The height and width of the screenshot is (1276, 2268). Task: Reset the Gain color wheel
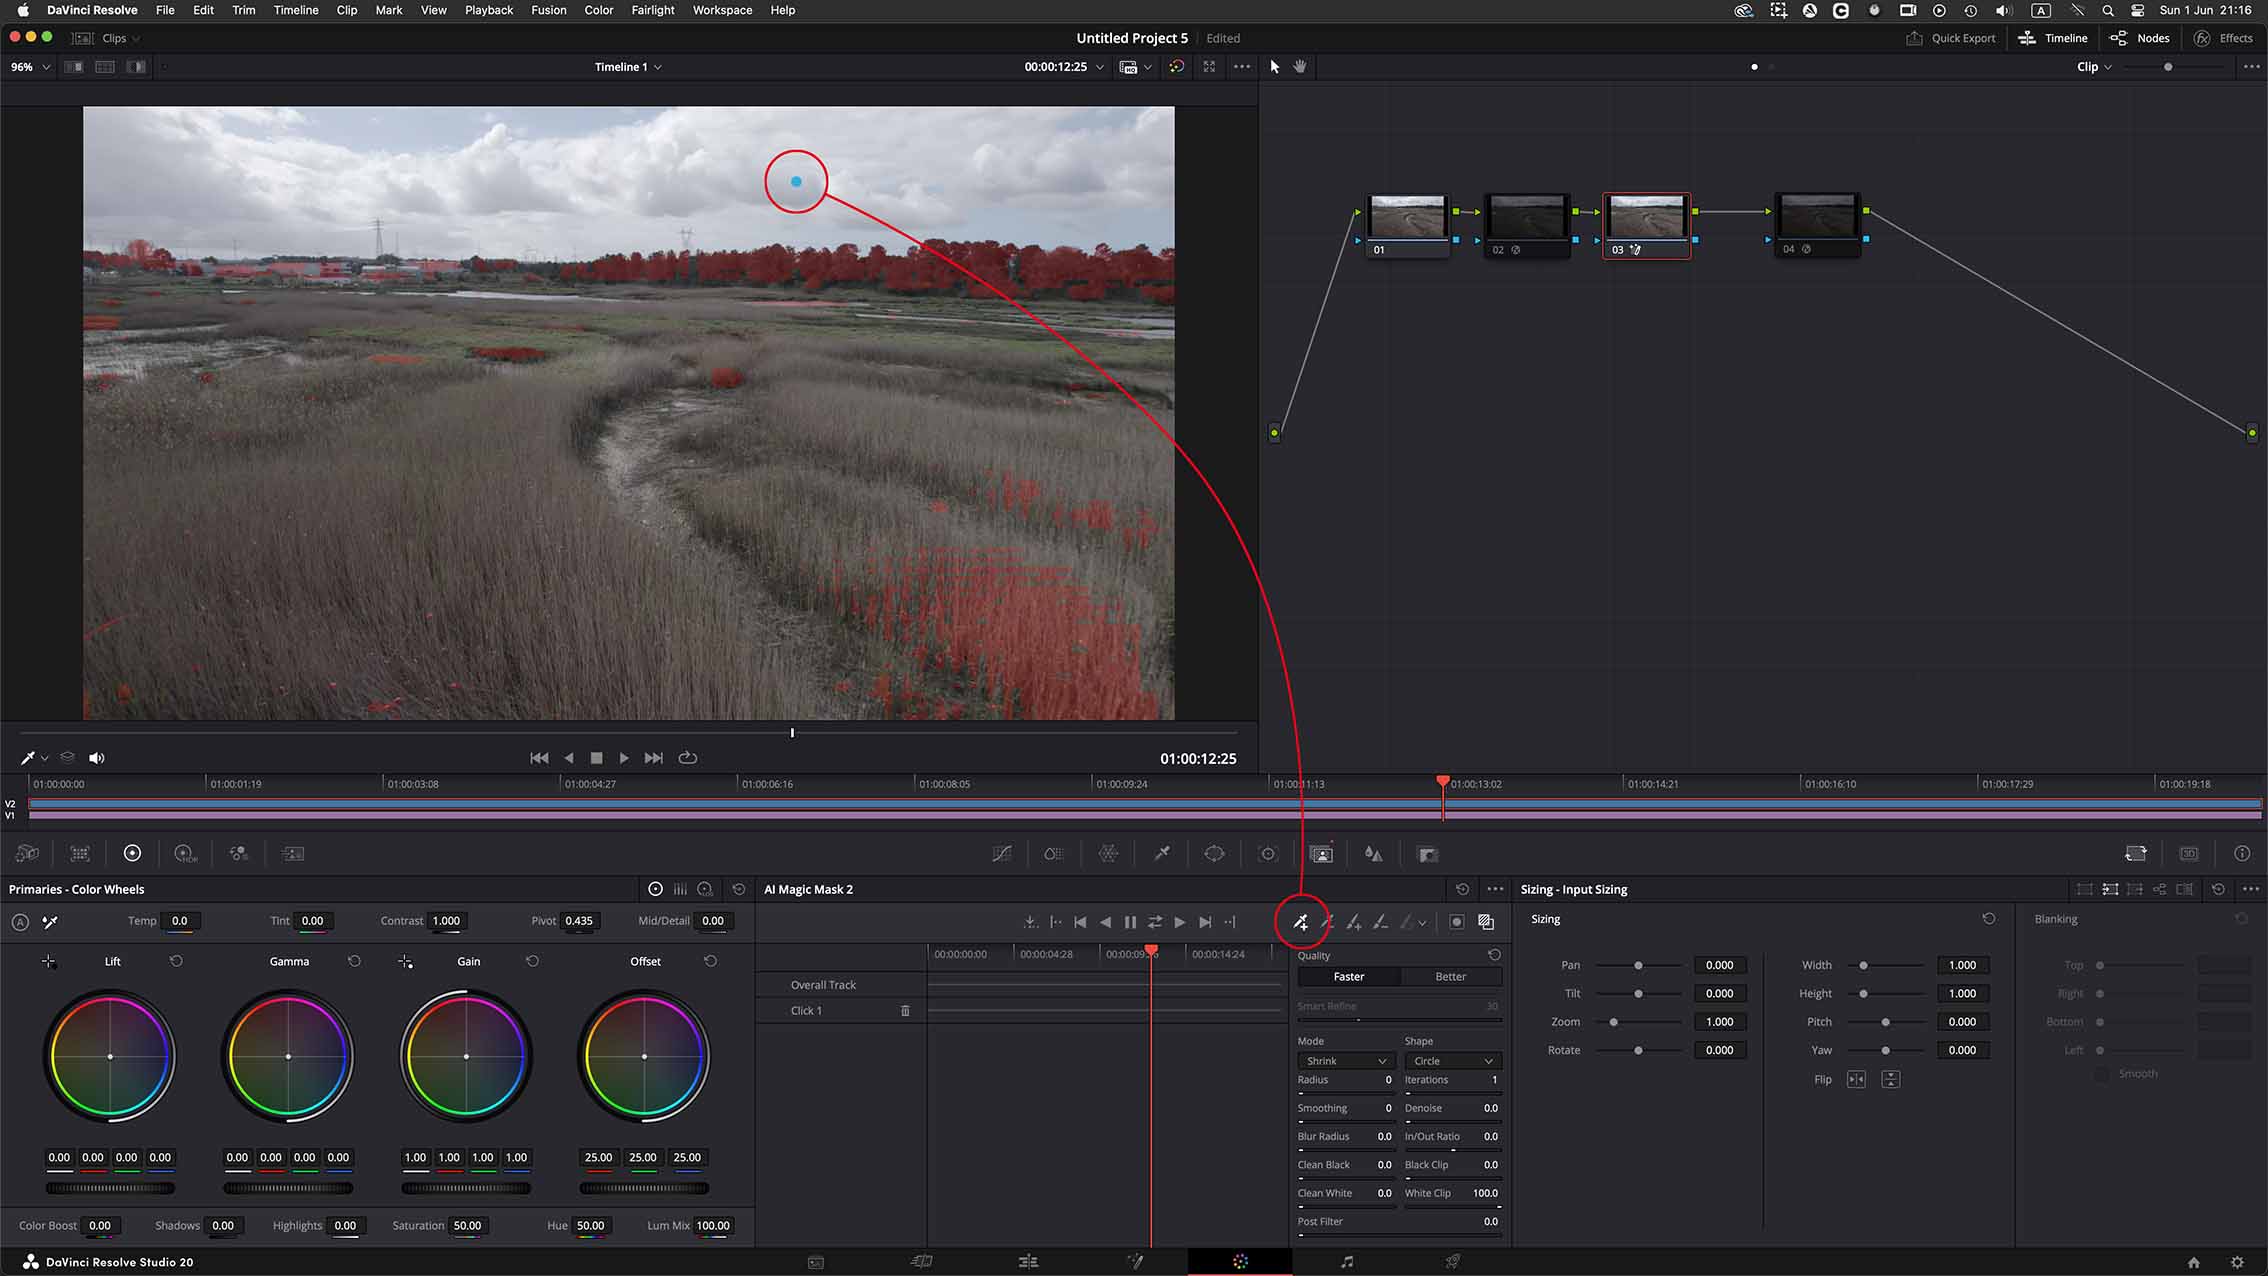click(532, 961)
